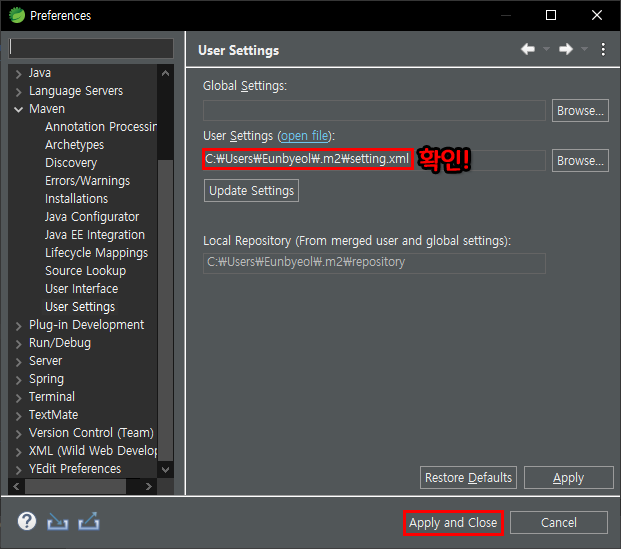The height and width of the screenshot is (549, 621).
Task: Click tree vertical scrollbar thumb
Action: coord(166,310)
